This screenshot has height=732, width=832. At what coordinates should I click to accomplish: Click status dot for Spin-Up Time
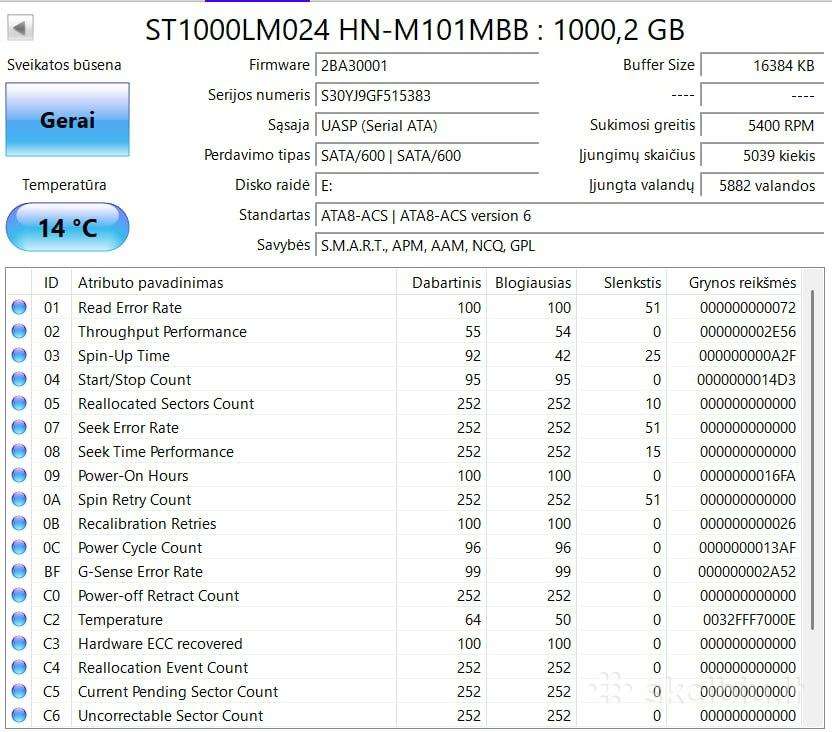tap(19, 355)
